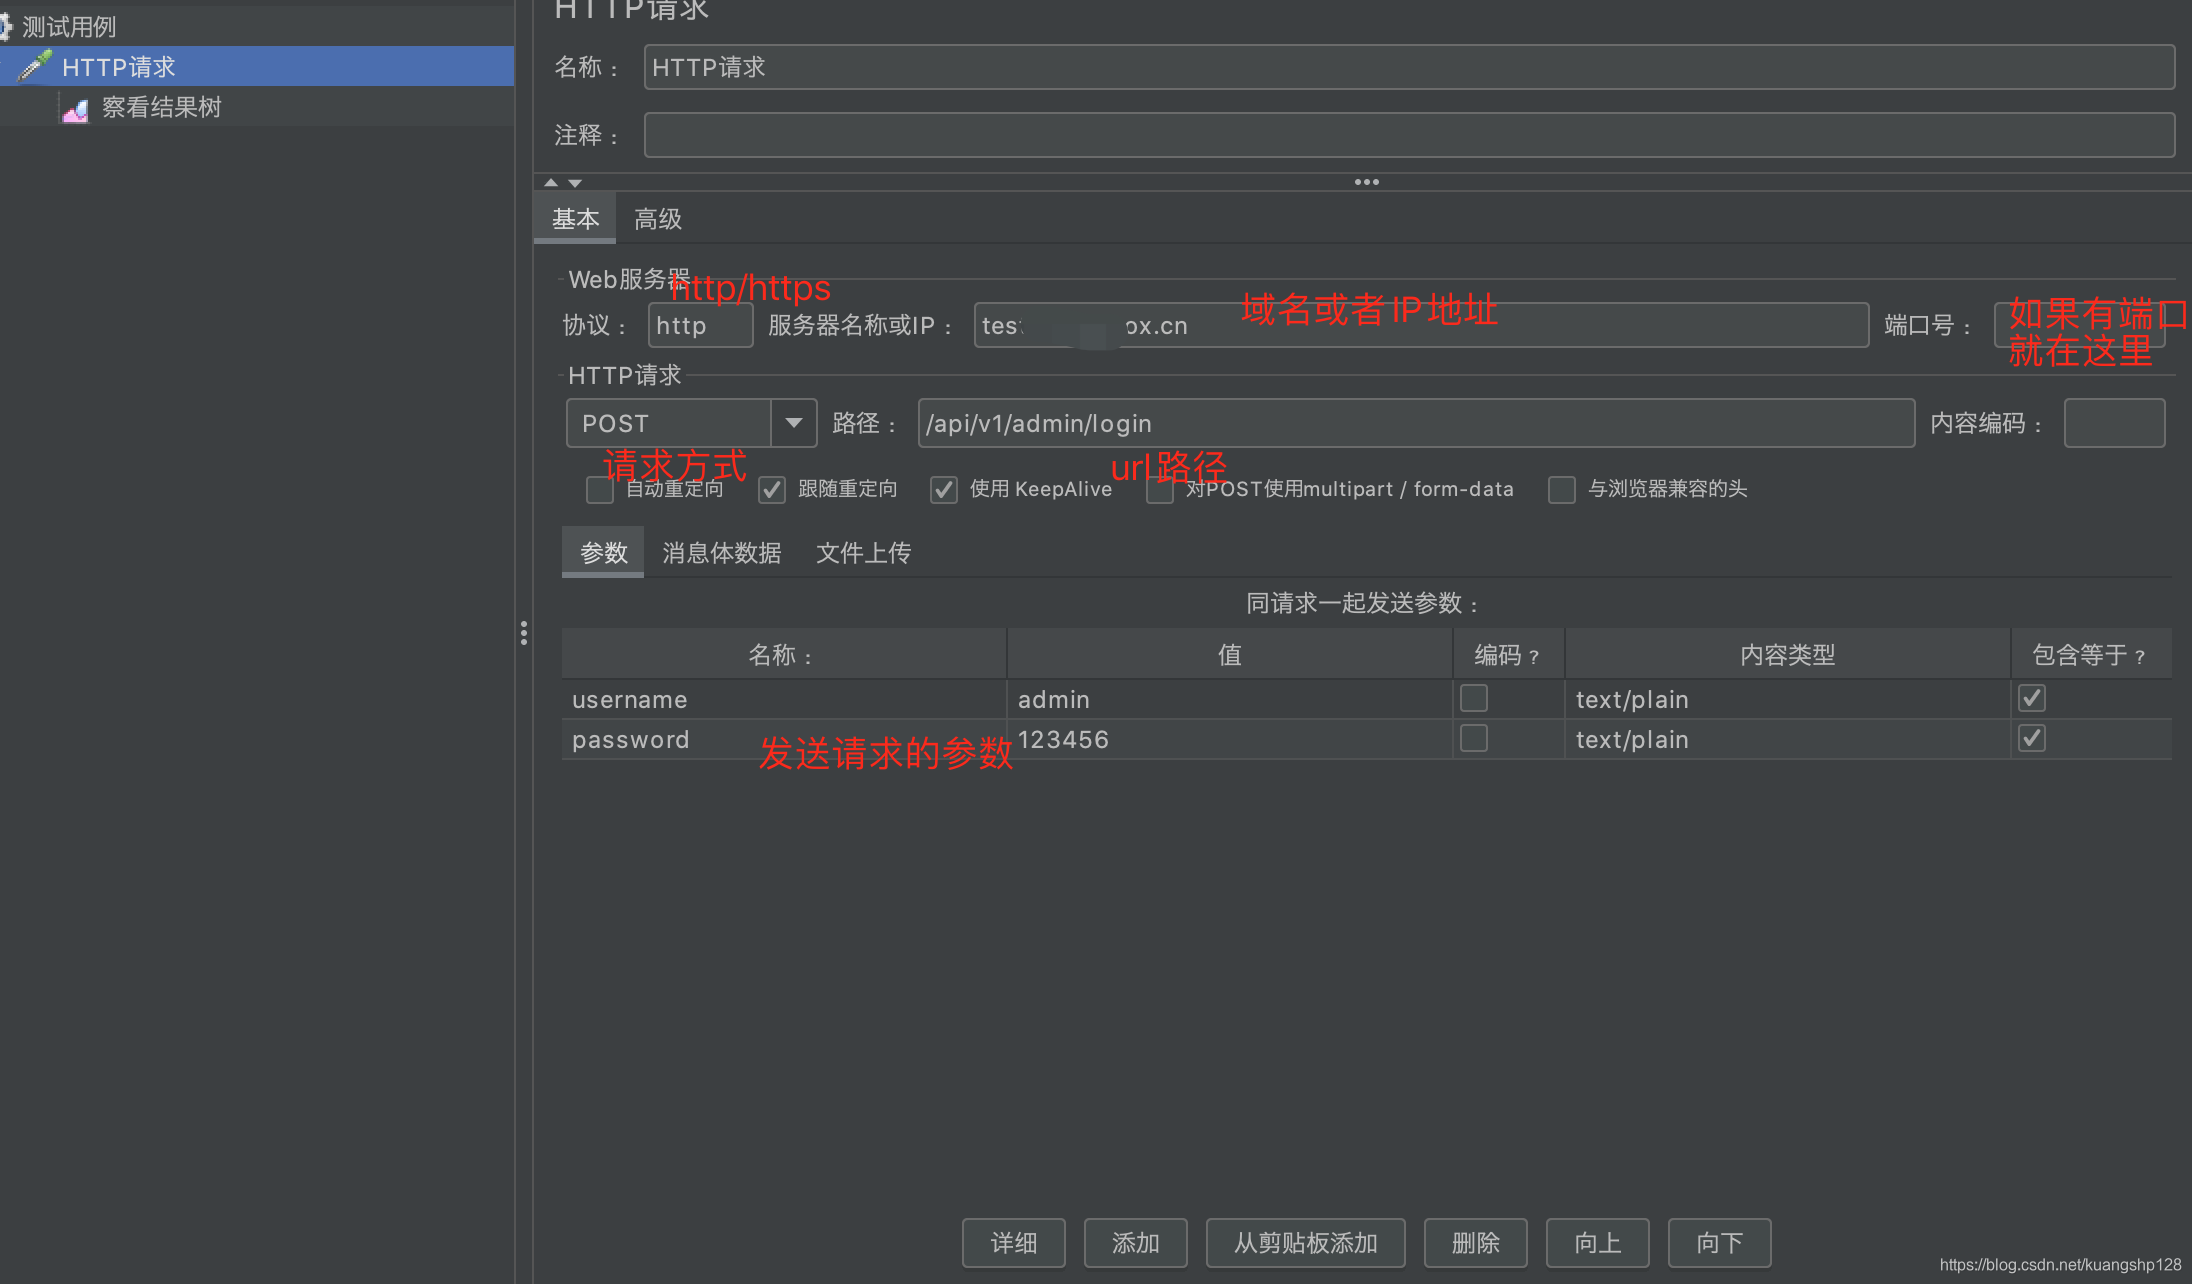Click the 测试用例 gear icon
Viewport: 2192px width, 1284px height.
coord(5,27)
